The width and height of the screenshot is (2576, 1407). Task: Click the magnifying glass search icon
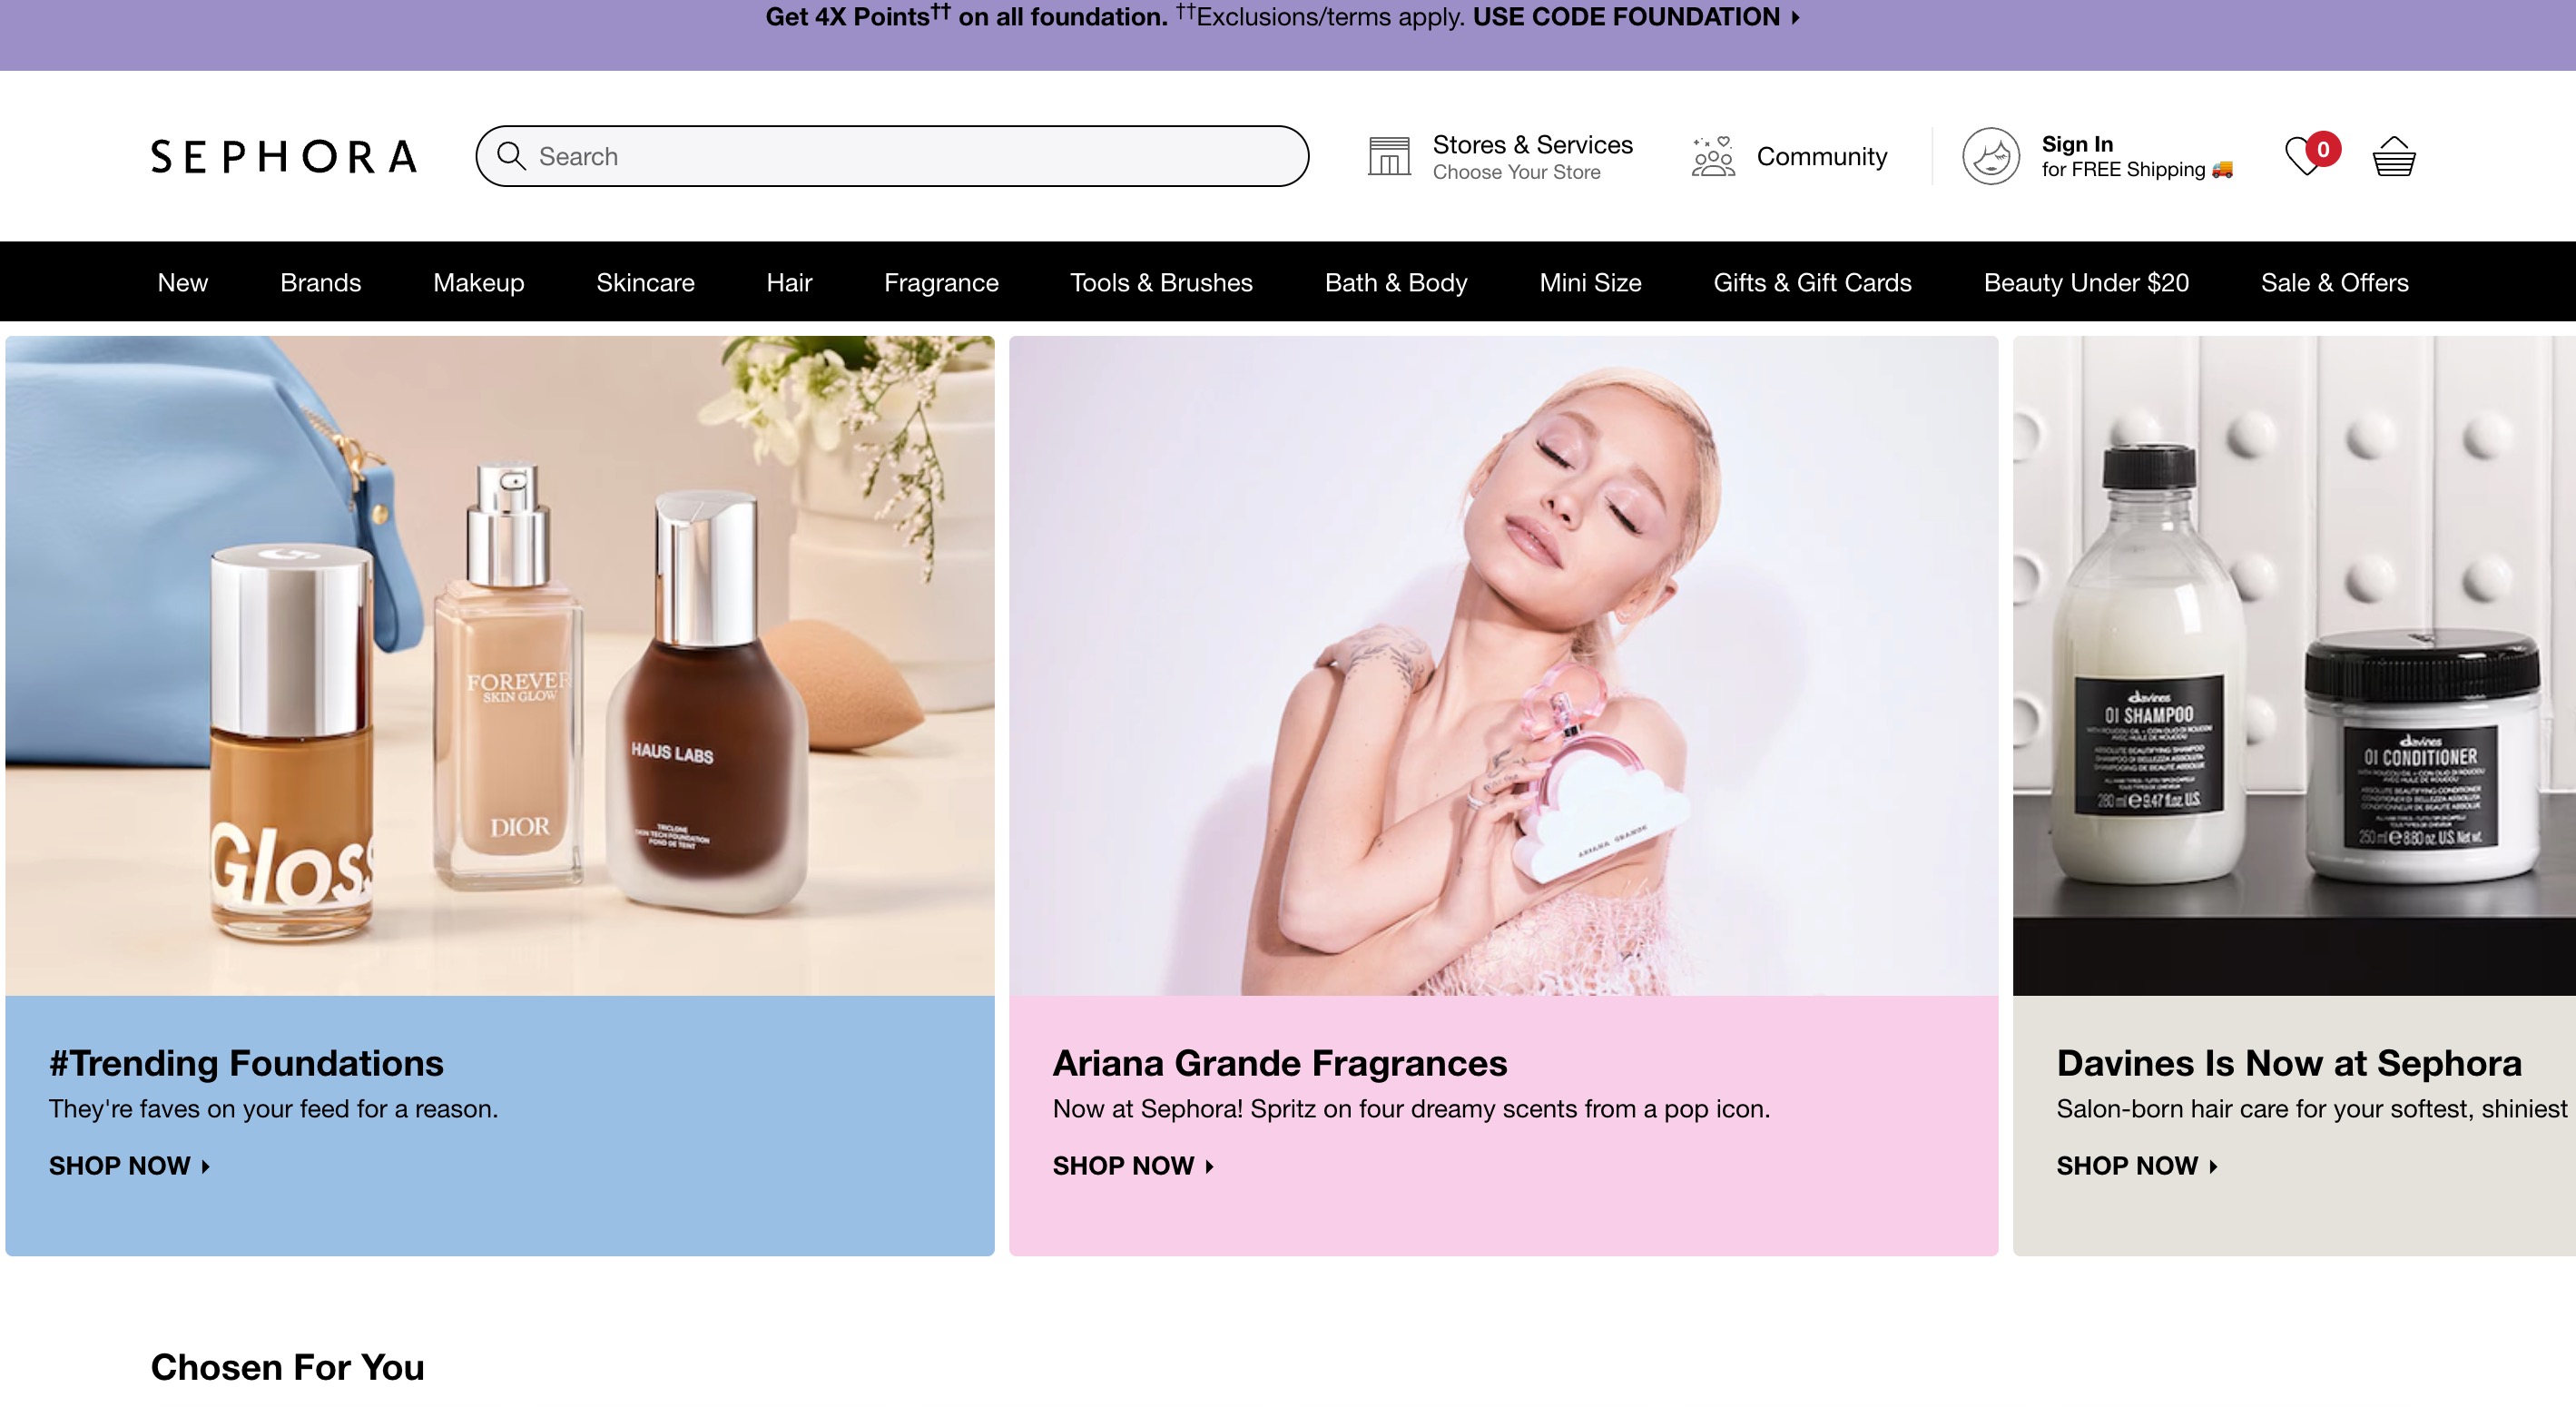point(511,156)
